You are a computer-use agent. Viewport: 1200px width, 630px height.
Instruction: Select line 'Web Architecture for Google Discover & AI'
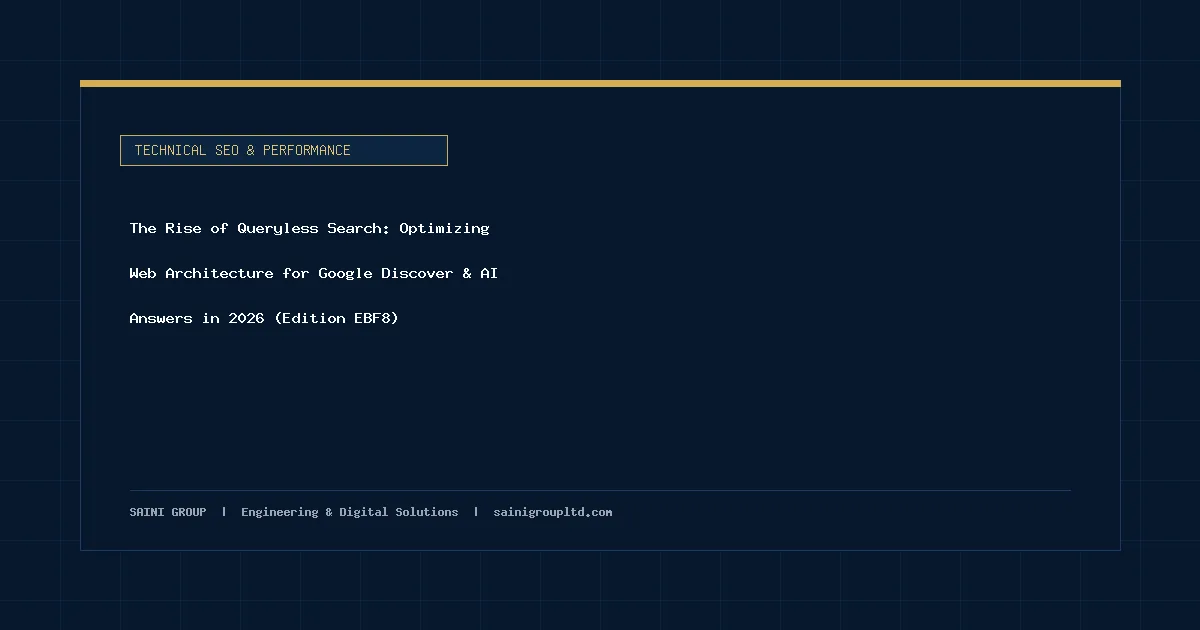(x=314, y=273)
